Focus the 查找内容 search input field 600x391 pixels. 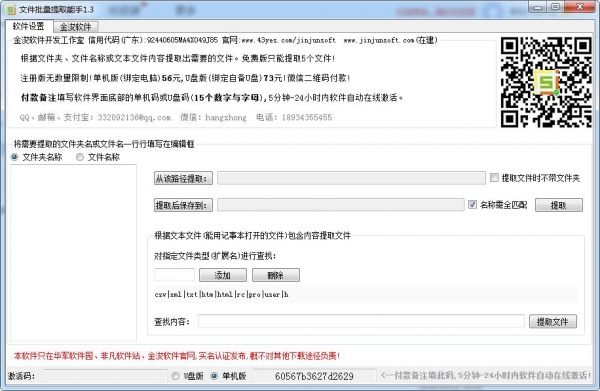(x=361, y=321)
